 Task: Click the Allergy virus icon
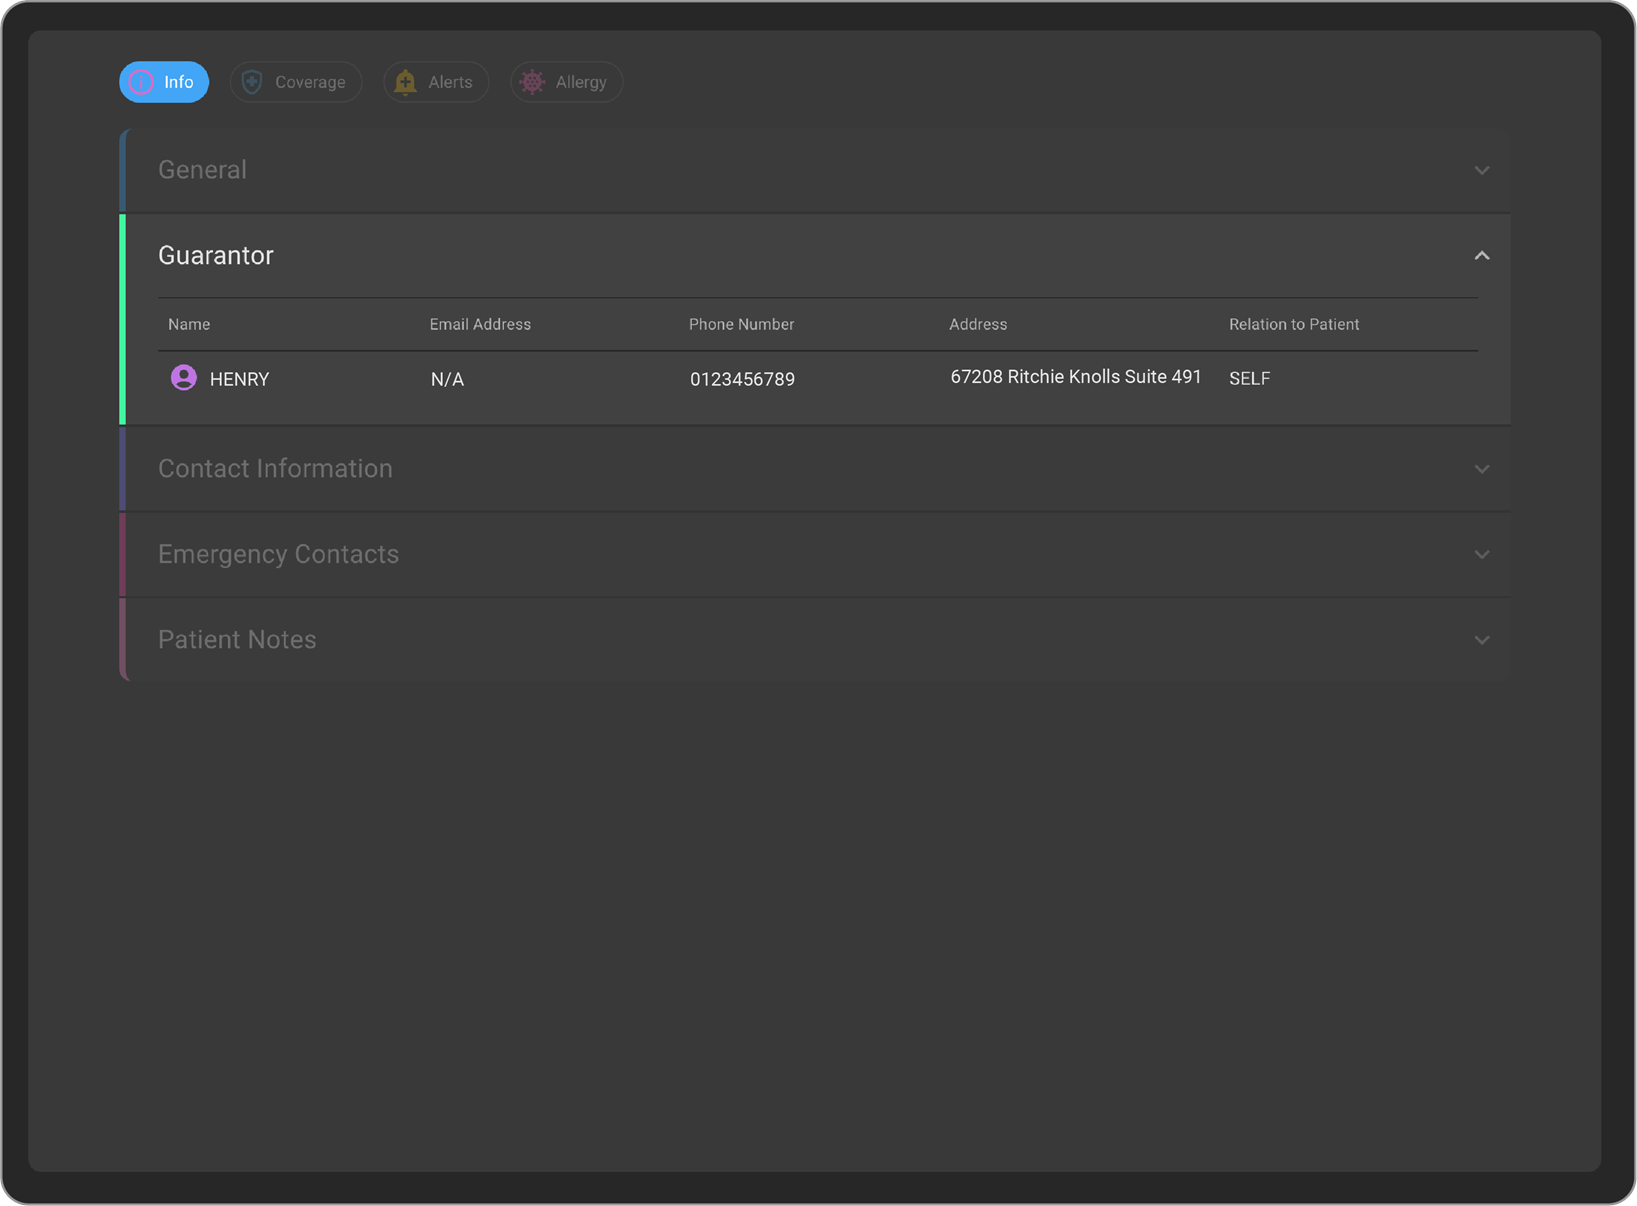533,82
